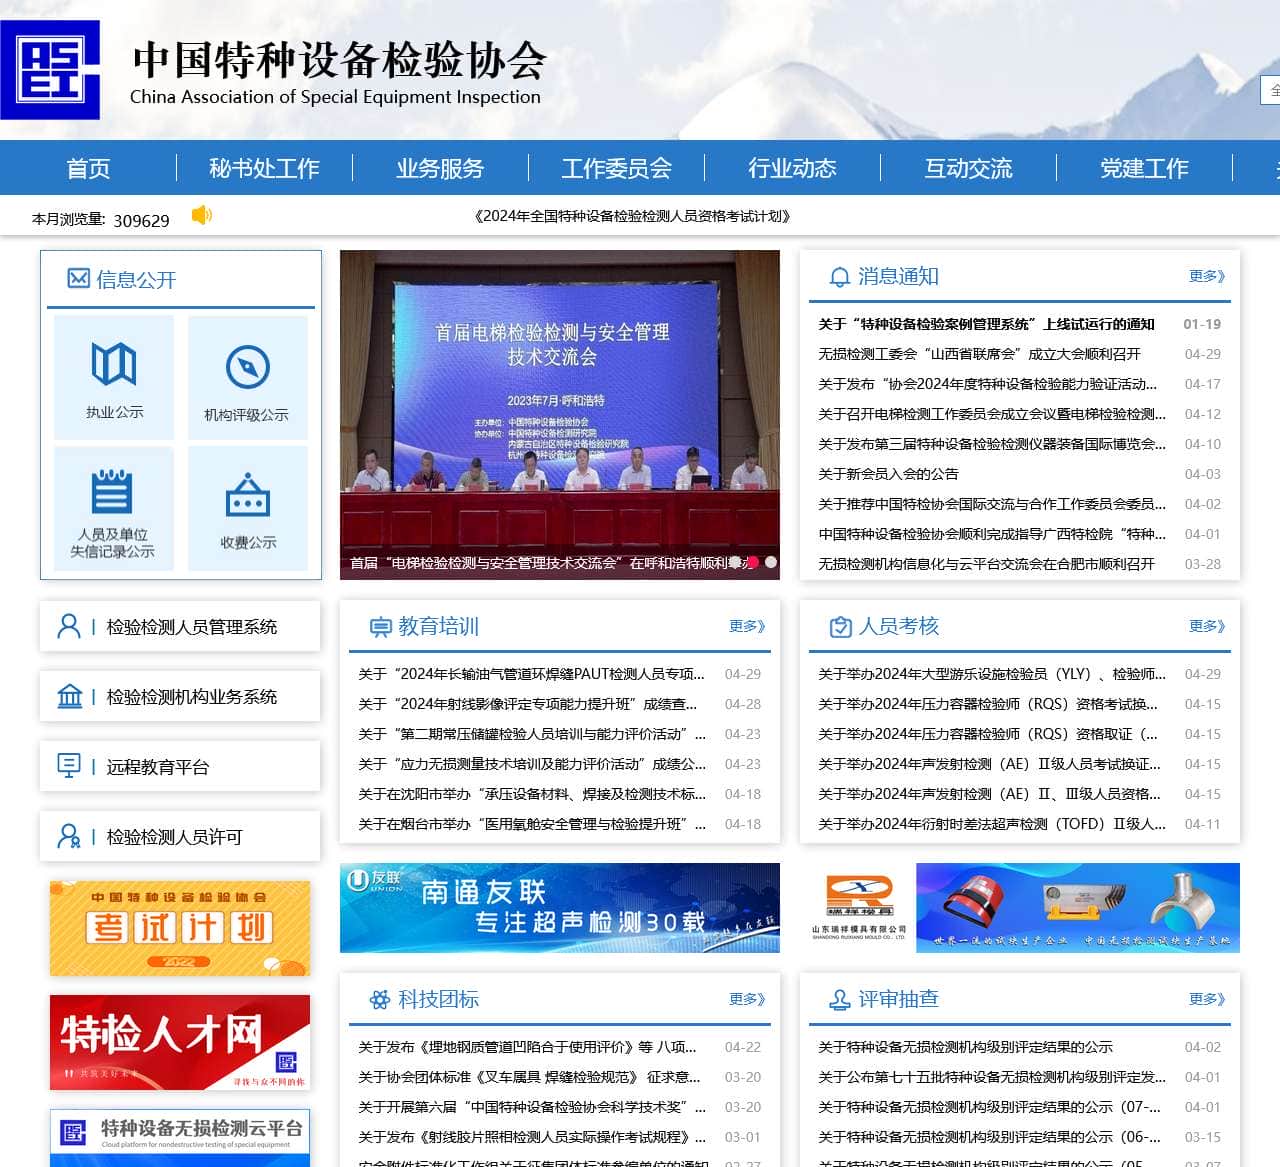
Task: Open 第三届特种设备检验检测仪器装备国际博览会 notice
Action: pos(992,444)
